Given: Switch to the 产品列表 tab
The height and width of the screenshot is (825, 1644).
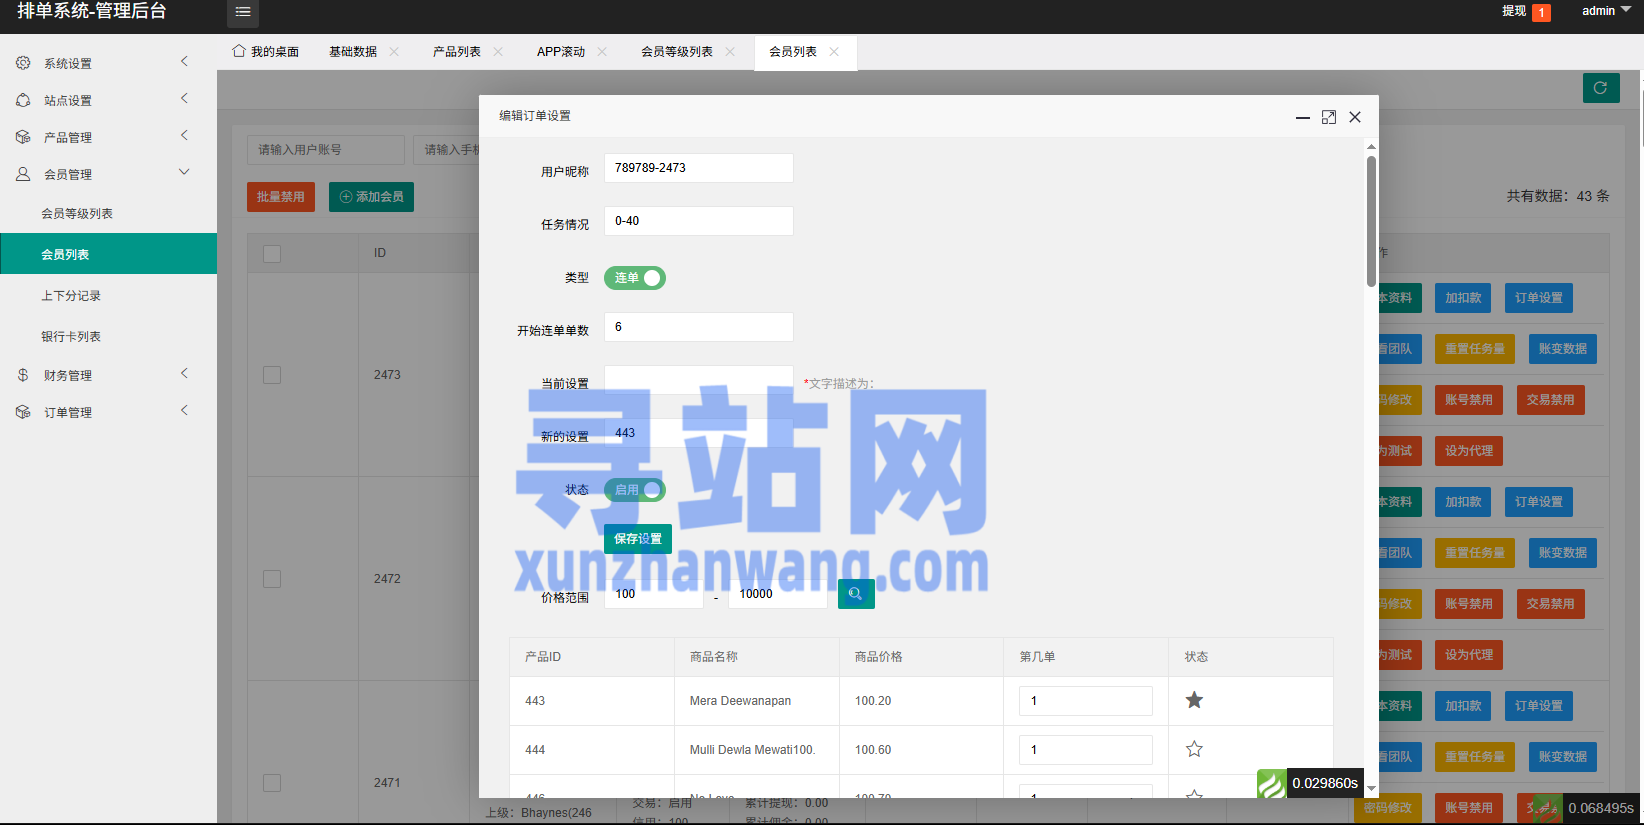Looking at the screenshot, I should [x=456, y=52].
